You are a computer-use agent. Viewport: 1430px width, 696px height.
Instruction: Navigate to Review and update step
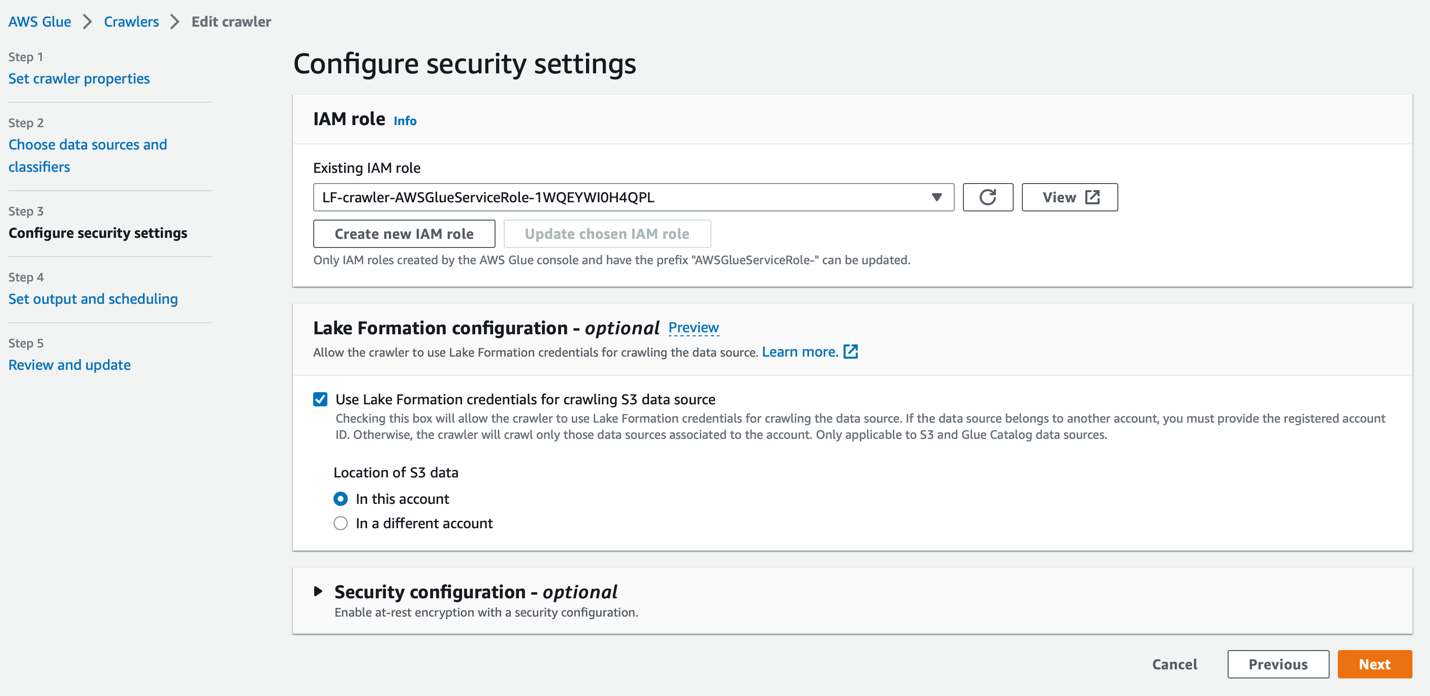click(x=69, y=365)
